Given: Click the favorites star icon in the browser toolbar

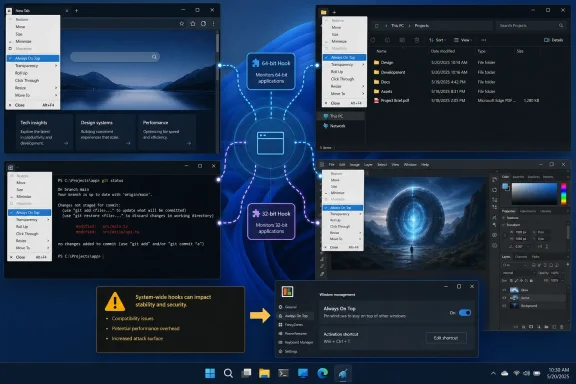Looking at the screenshot, I should 181,24.
